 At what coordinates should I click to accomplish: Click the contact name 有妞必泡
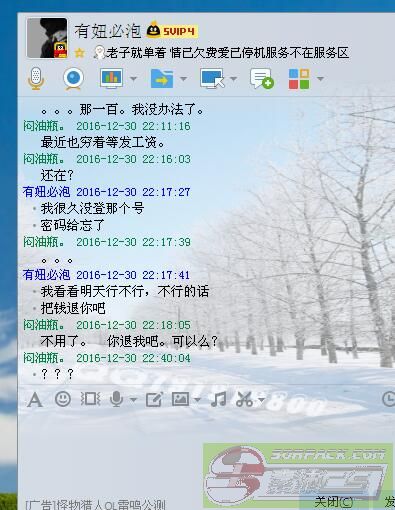point(108,31)
